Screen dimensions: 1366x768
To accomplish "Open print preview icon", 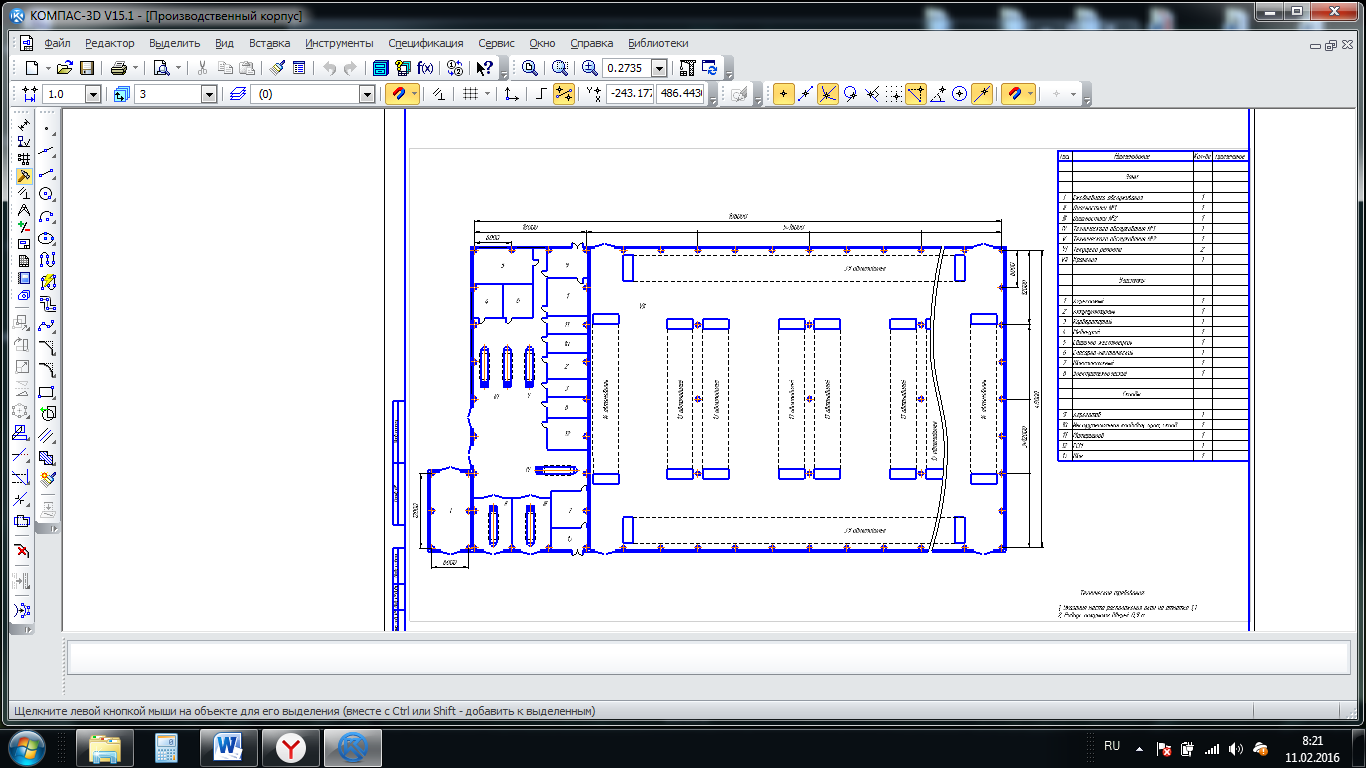I will 161,68.
